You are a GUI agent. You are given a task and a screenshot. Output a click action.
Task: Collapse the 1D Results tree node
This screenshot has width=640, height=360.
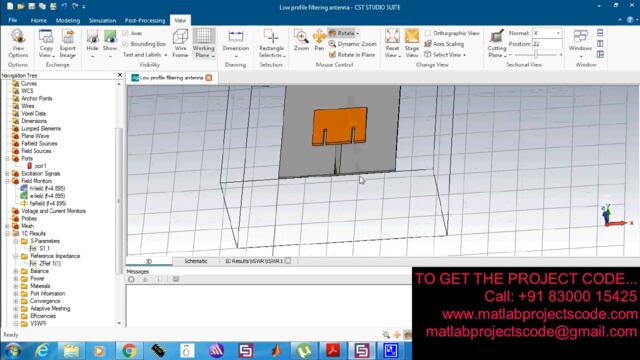tap(7, 233)
